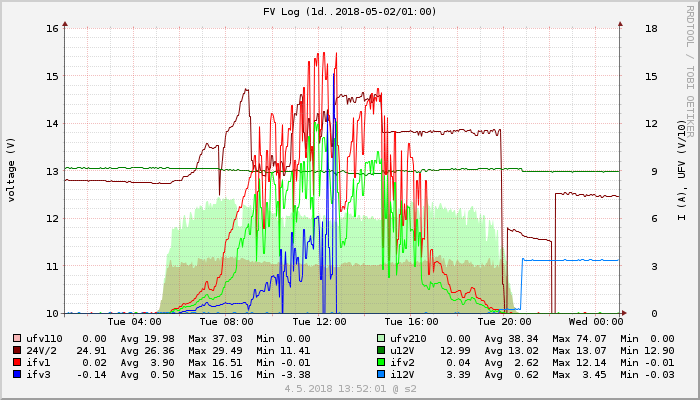Click the ifv3 'Max 15.16' value
700x400 pixels.
pyautogui.click(x=215, y=375)
